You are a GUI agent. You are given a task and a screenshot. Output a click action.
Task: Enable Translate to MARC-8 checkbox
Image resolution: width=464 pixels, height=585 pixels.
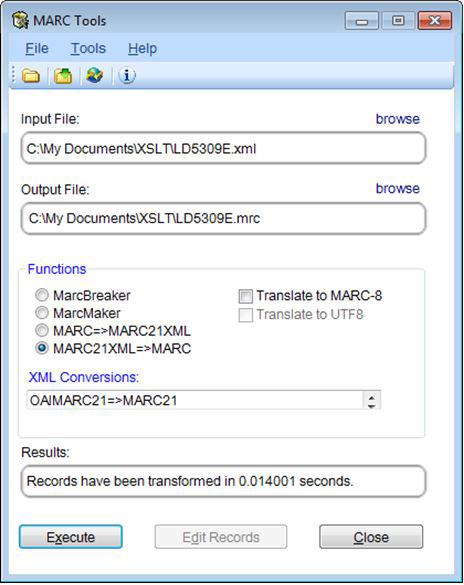(245, 296)
